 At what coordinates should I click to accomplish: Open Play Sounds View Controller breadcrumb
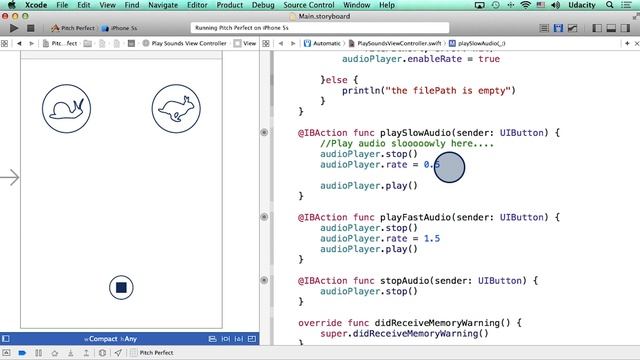click(184, 43)
